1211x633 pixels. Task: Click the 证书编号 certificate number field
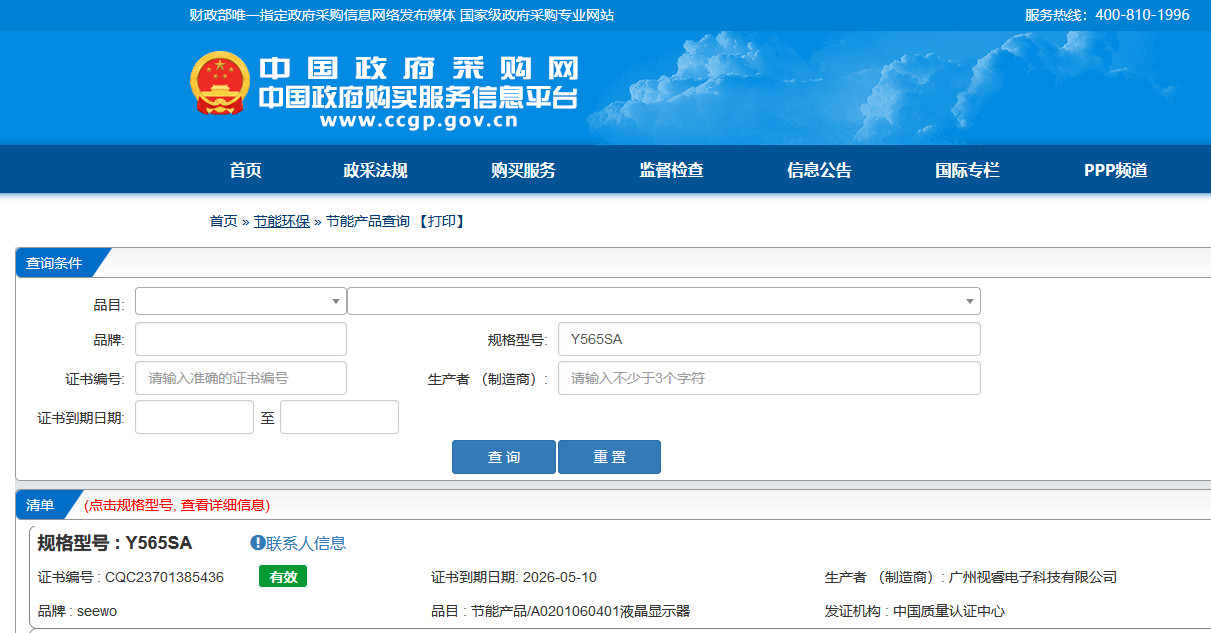(x=240, y=378)
